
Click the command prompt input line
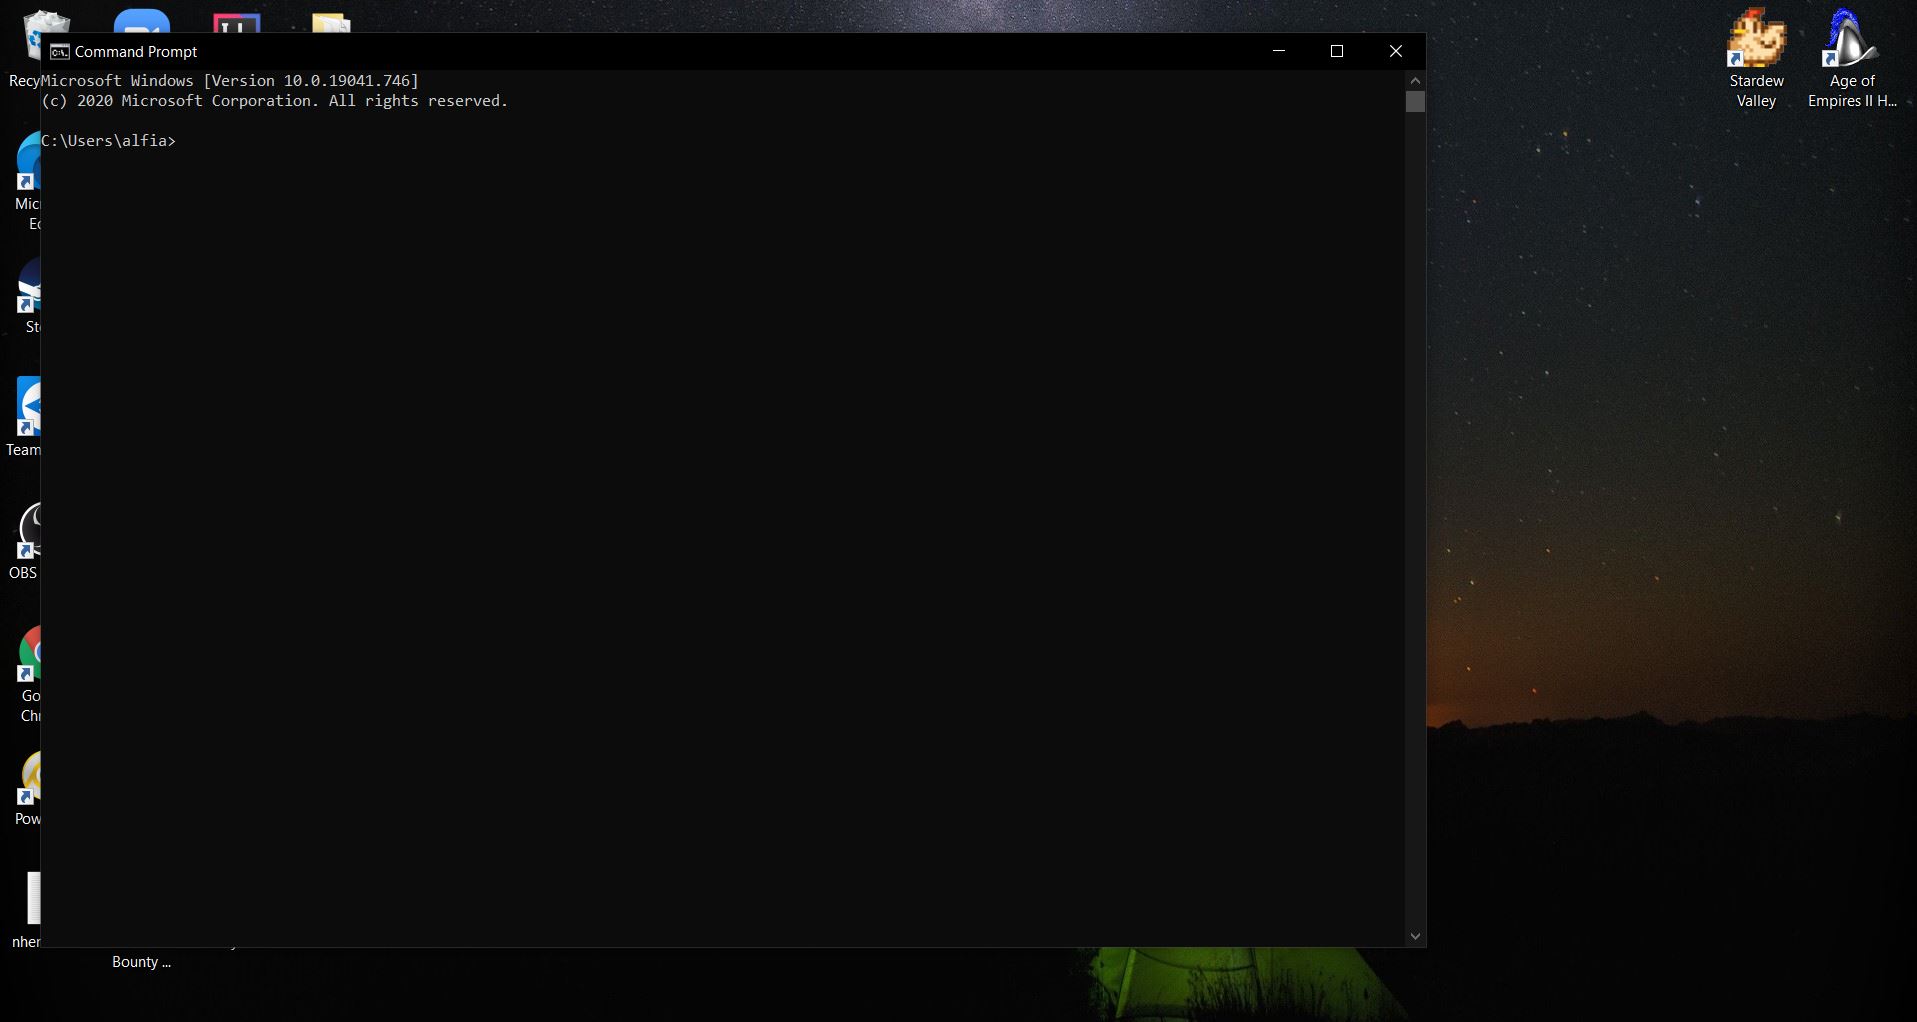[x=250, y=141]
